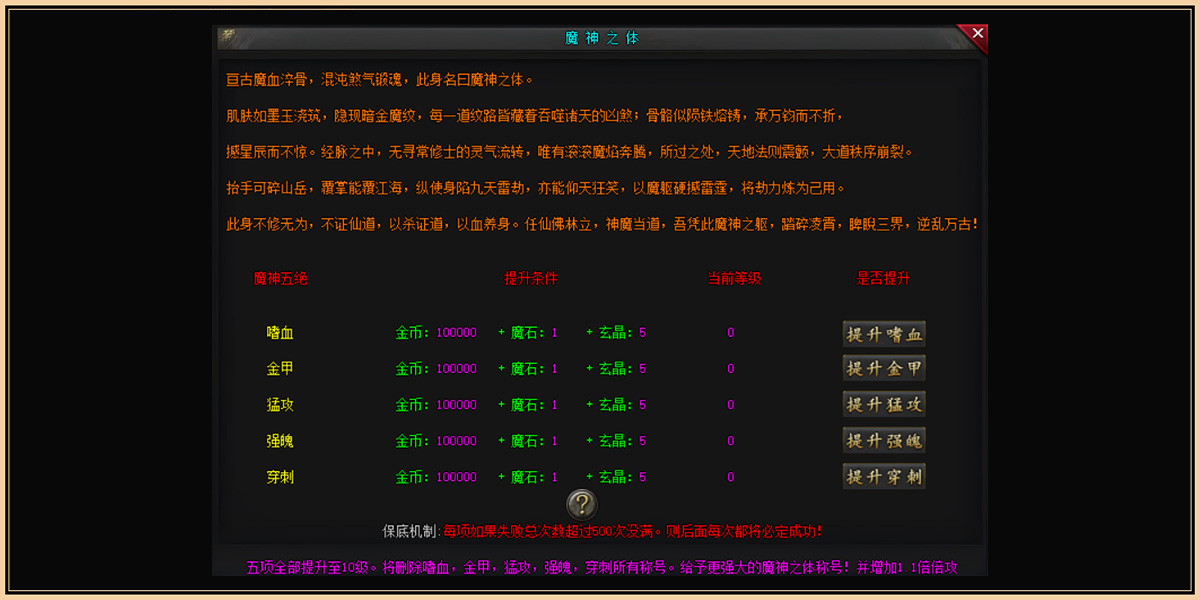Click the 保底机制 label text

click(x=410, y=531)
